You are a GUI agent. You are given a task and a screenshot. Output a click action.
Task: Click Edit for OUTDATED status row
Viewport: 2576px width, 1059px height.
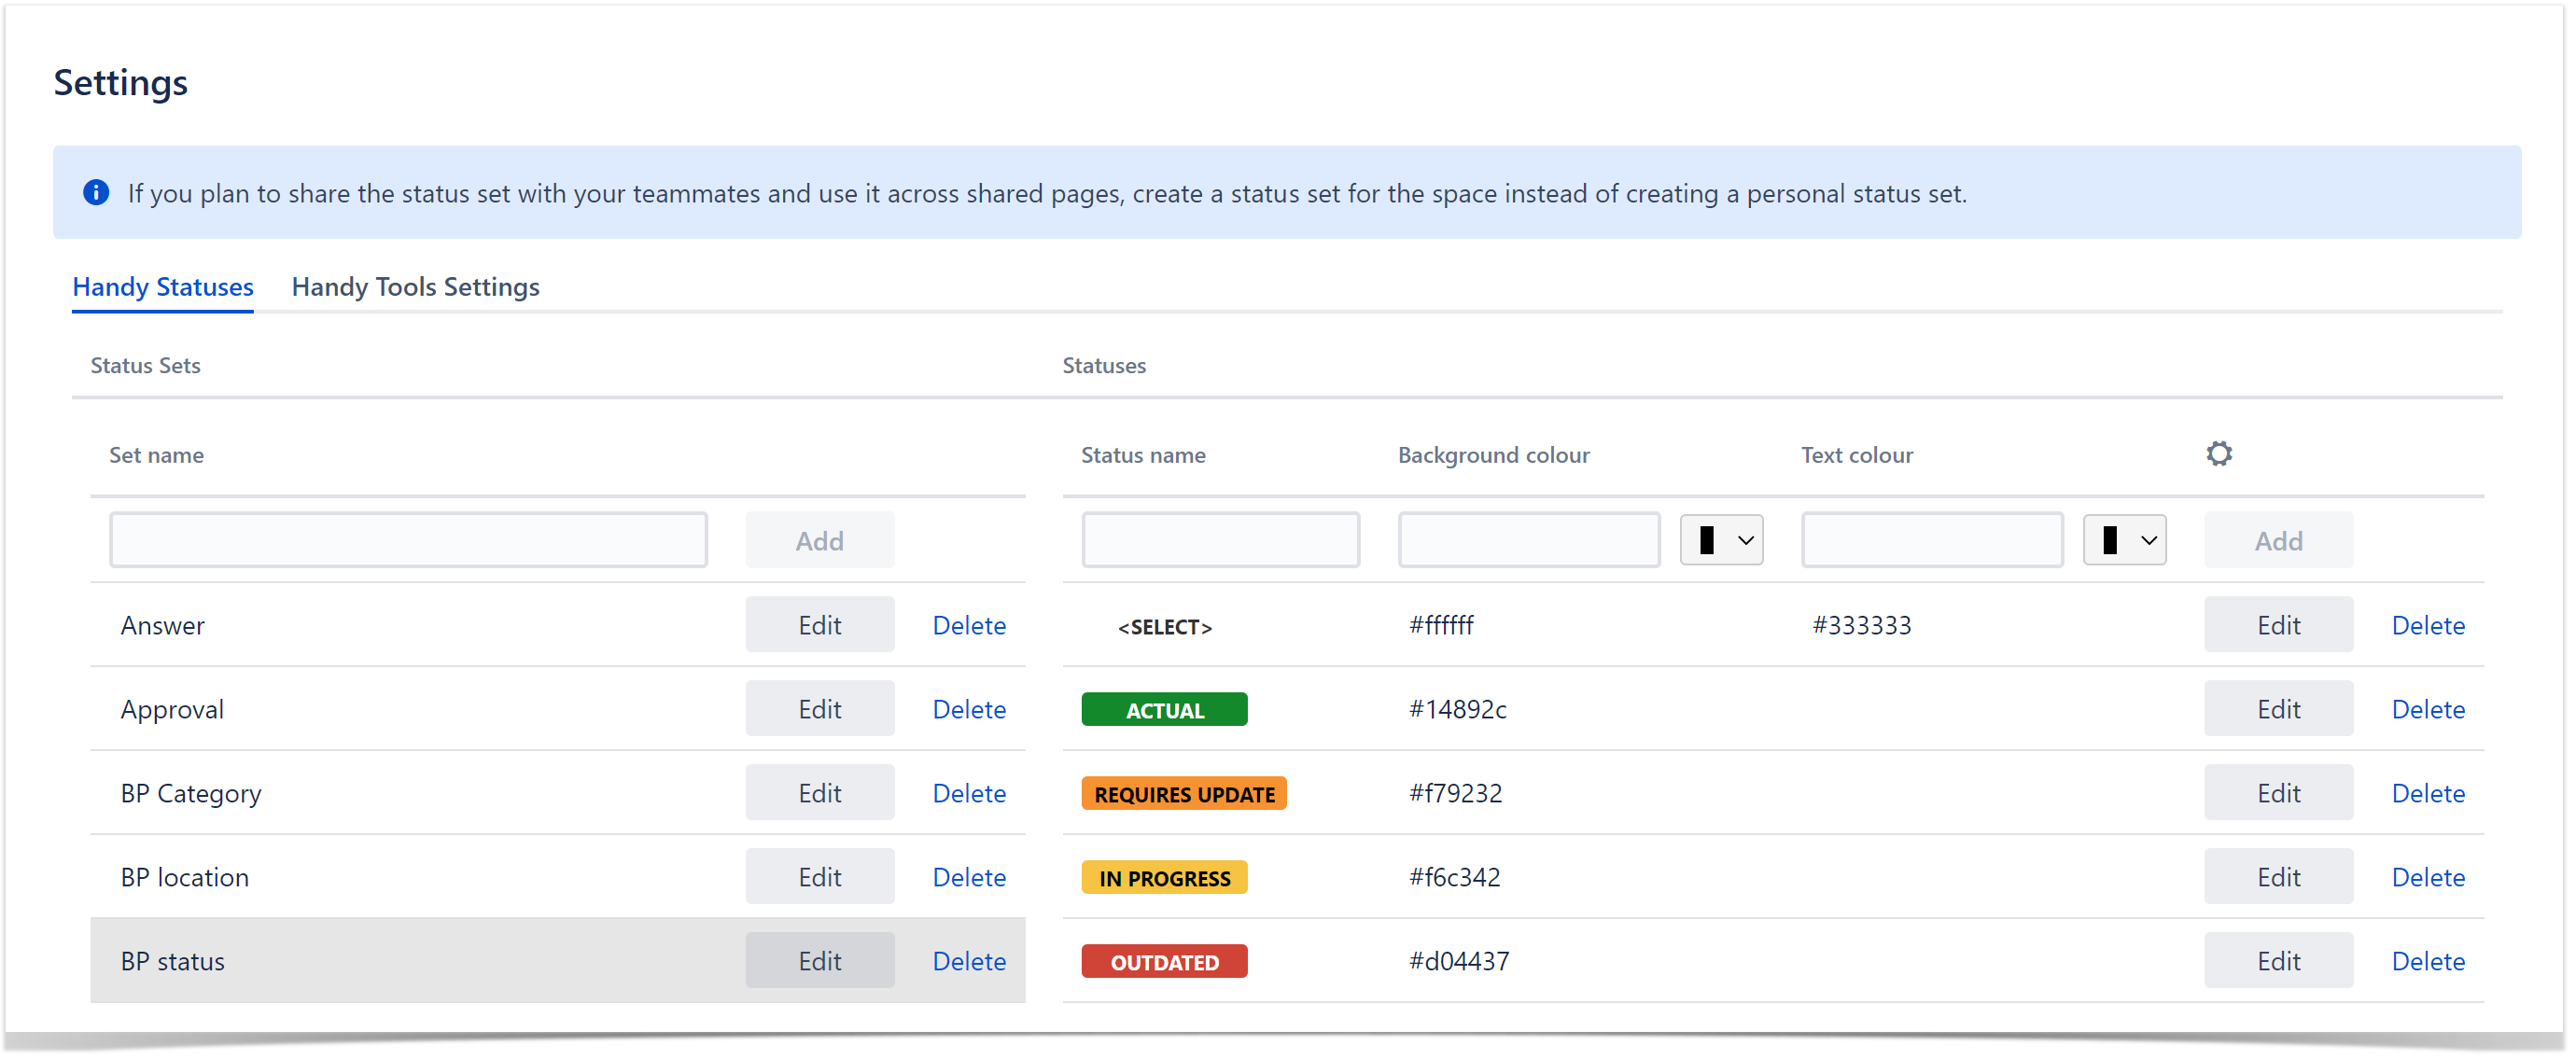[2277, 959]
